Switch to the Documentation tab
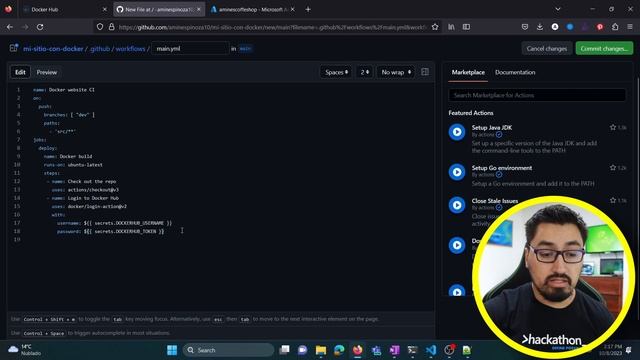The height and width of the screenshot is (360, 640). (x=515, y=72)
